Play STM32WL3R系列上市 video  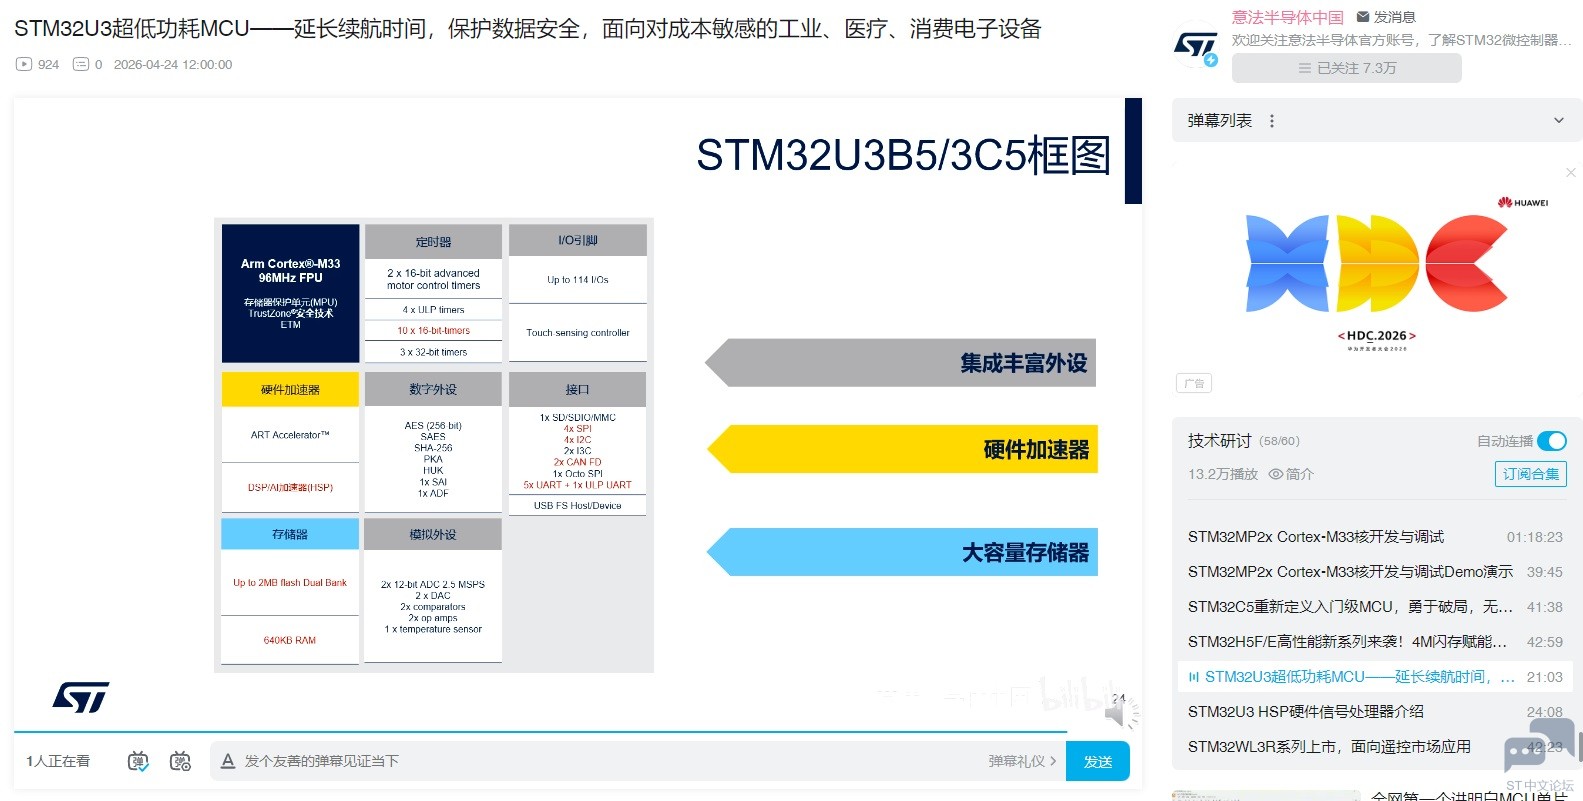tap(1375, 747)
